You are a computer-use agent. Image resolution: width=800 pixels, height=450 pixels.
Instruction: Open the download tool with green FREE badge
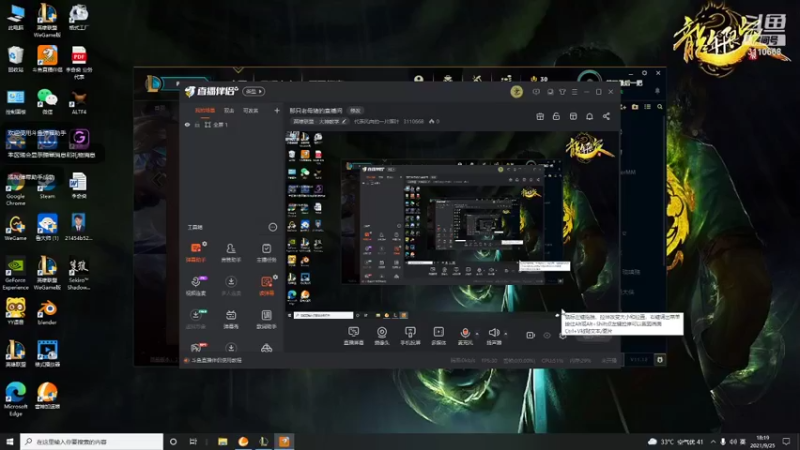click(196, 319)
